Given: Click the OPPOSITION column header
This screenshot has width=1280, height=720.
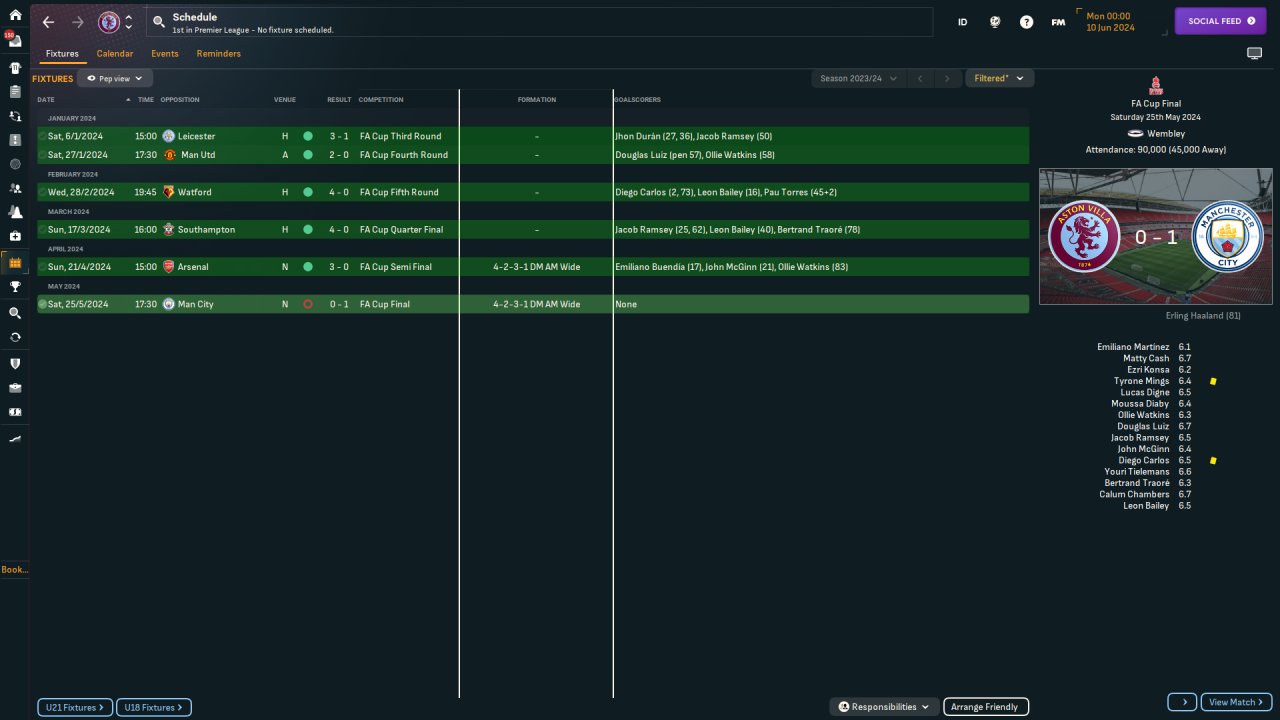Looking at the screenshot, I should tap(180, 100).
